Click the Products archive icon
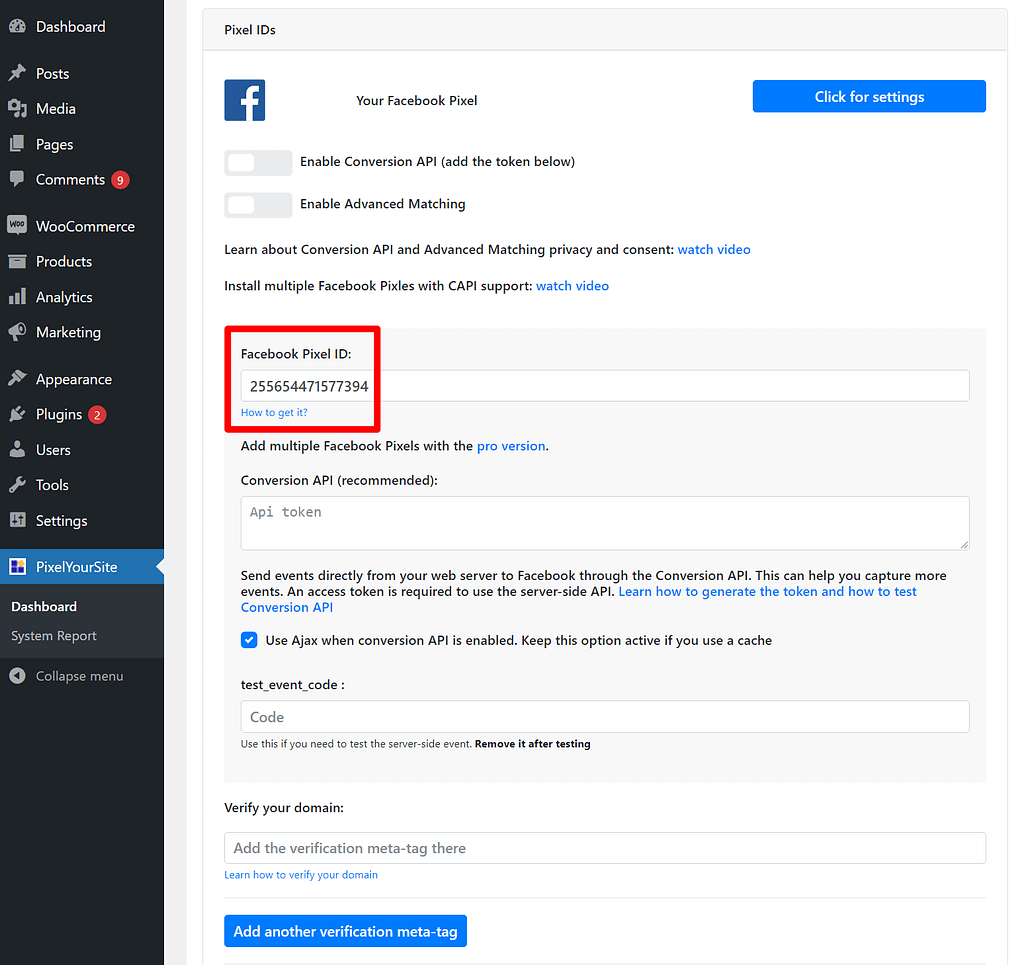1024x965 pixels. [x=18, y=261]
